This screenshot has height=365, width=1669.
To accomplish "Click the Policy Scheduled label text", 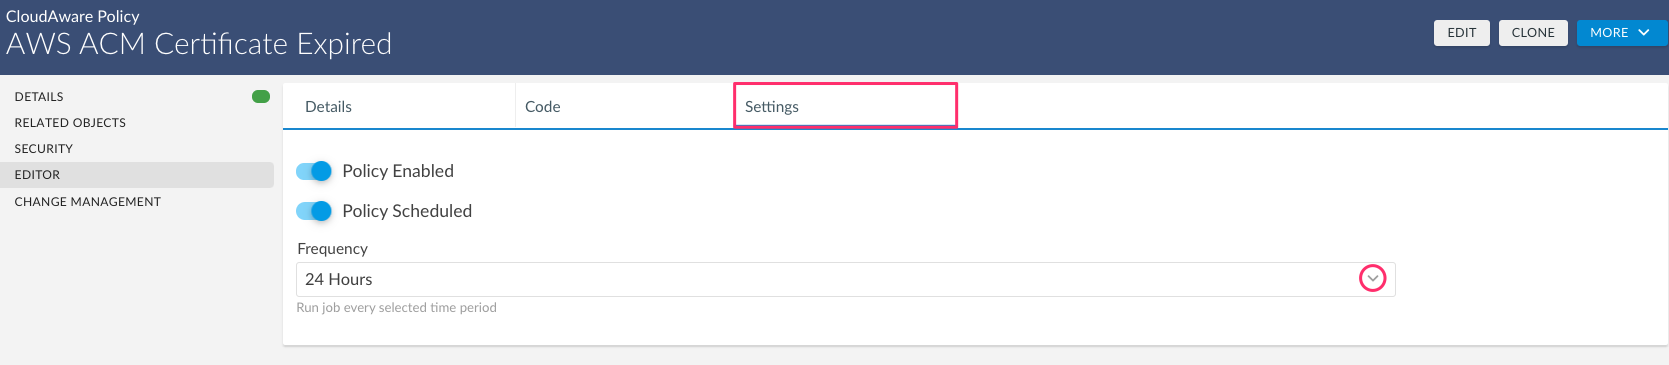I will click(407, 211).
